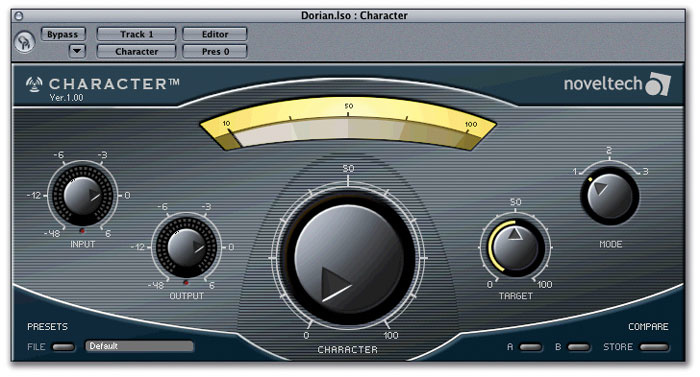Click the Output gain knob

point(187,247)
